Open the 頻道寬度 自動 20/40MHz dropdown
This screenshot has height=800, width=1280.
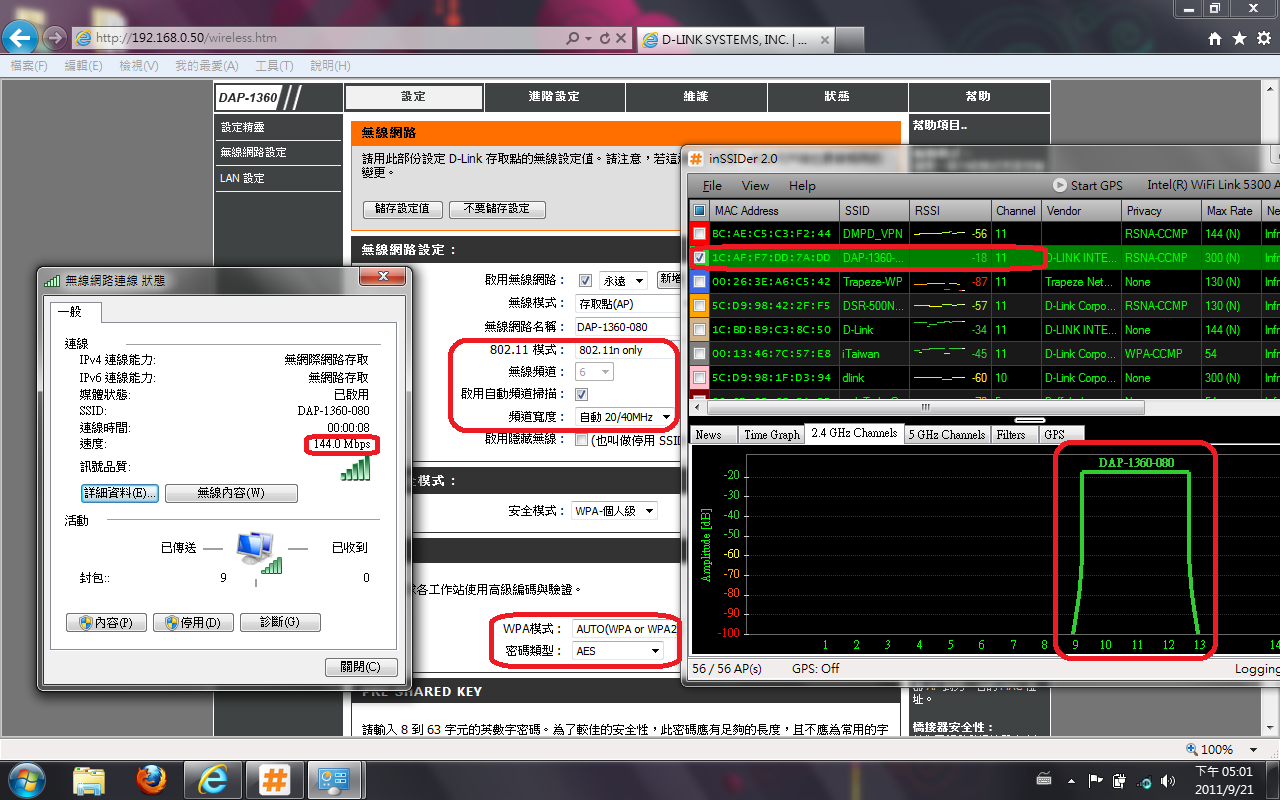[625, 417]
